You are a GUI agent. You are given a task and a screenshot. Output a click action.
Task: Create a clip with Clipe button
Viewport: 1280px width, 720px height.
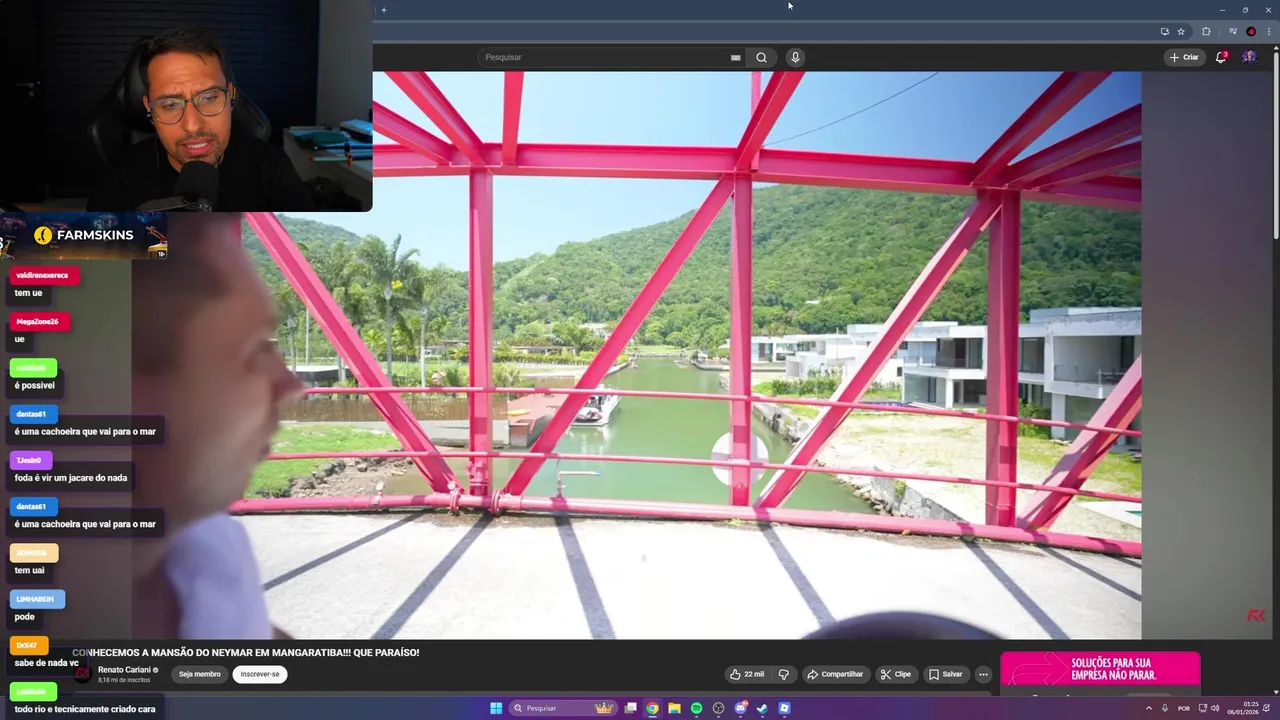(x=896, y=674)
